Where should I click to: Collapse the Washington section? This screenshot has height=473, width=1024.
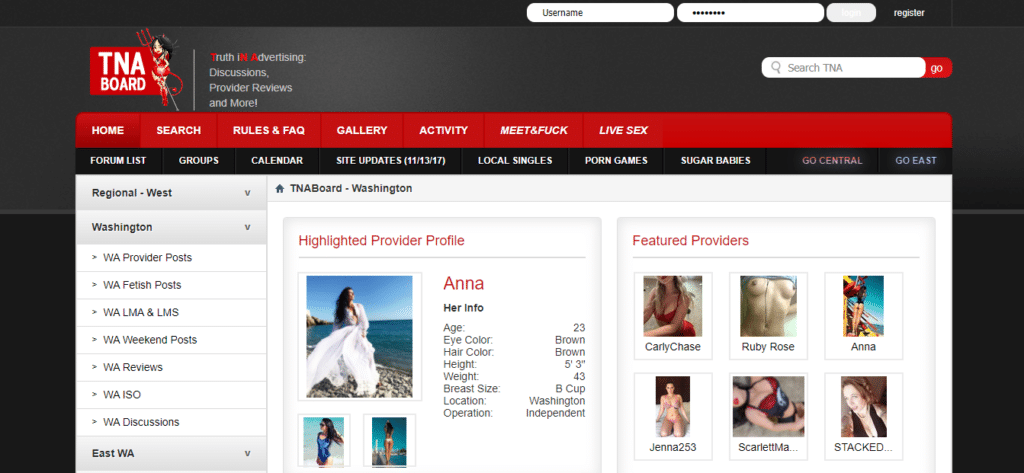point(171,227)
